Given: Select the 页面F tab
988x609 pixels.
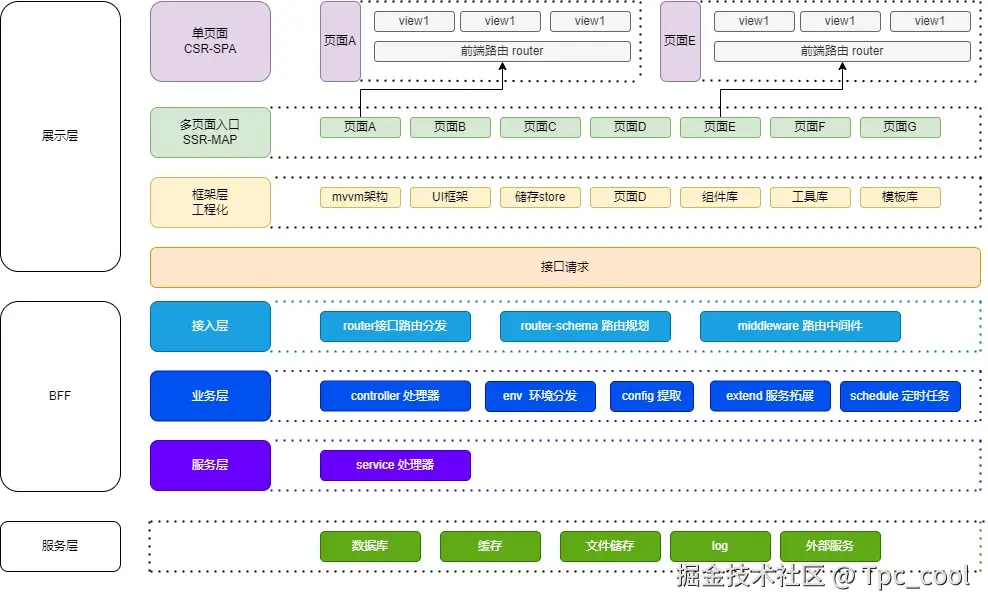Looking at the screenshot, I should [810, 127].
